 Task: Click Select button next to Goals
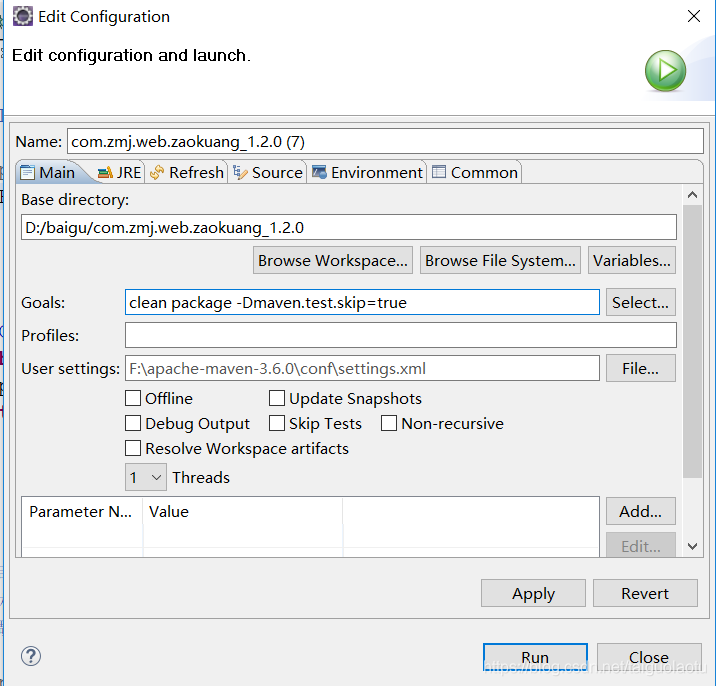point(641,302)
